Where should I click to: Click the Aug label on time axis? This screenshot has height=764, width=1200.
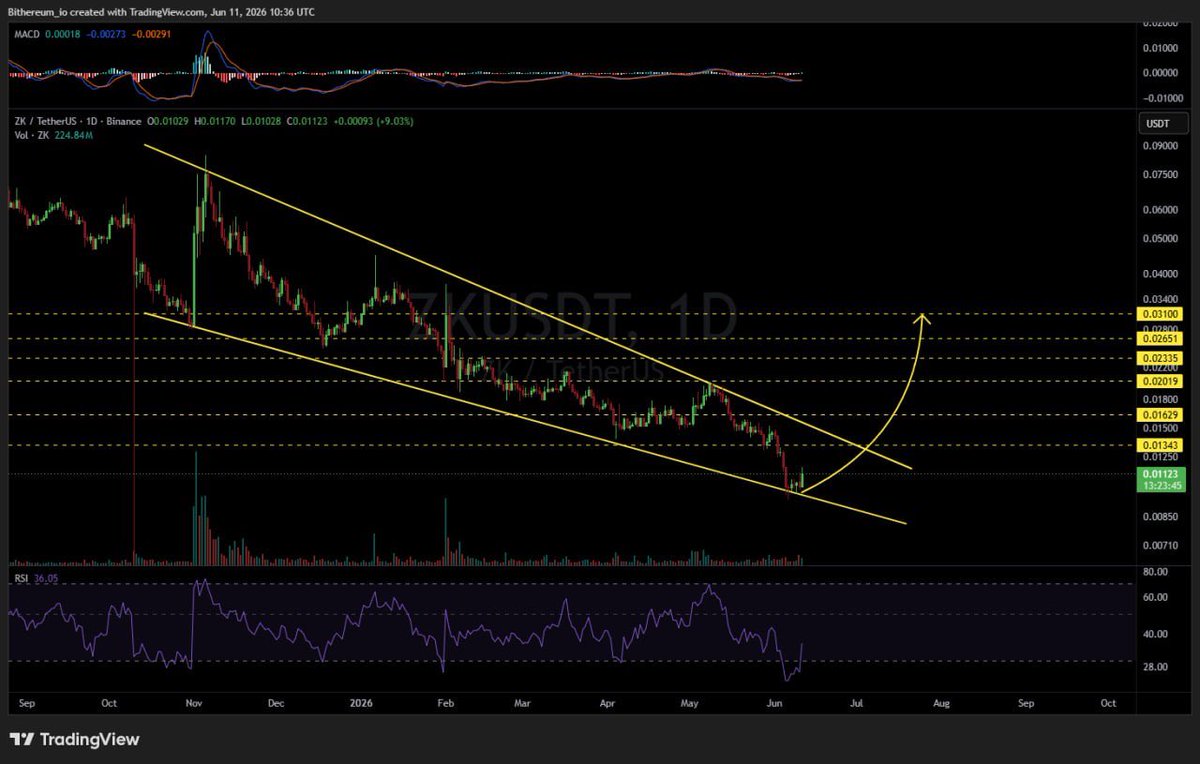[943, 704]
